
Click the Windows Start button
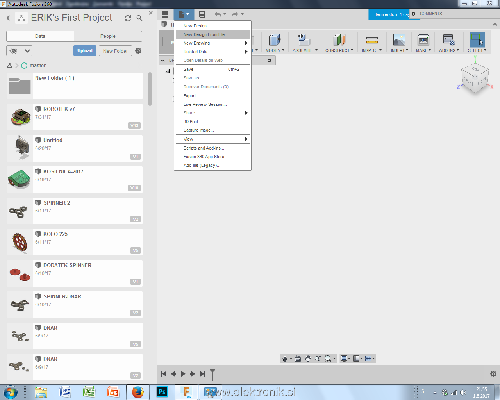pyautogui.click(x=10, y=392)
